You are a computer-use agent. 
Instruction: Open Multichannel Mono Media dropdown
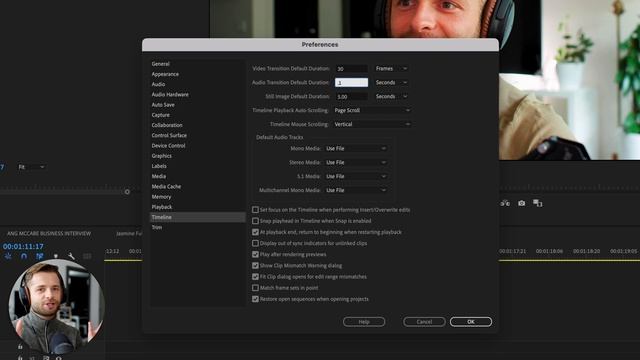point(356,190)
